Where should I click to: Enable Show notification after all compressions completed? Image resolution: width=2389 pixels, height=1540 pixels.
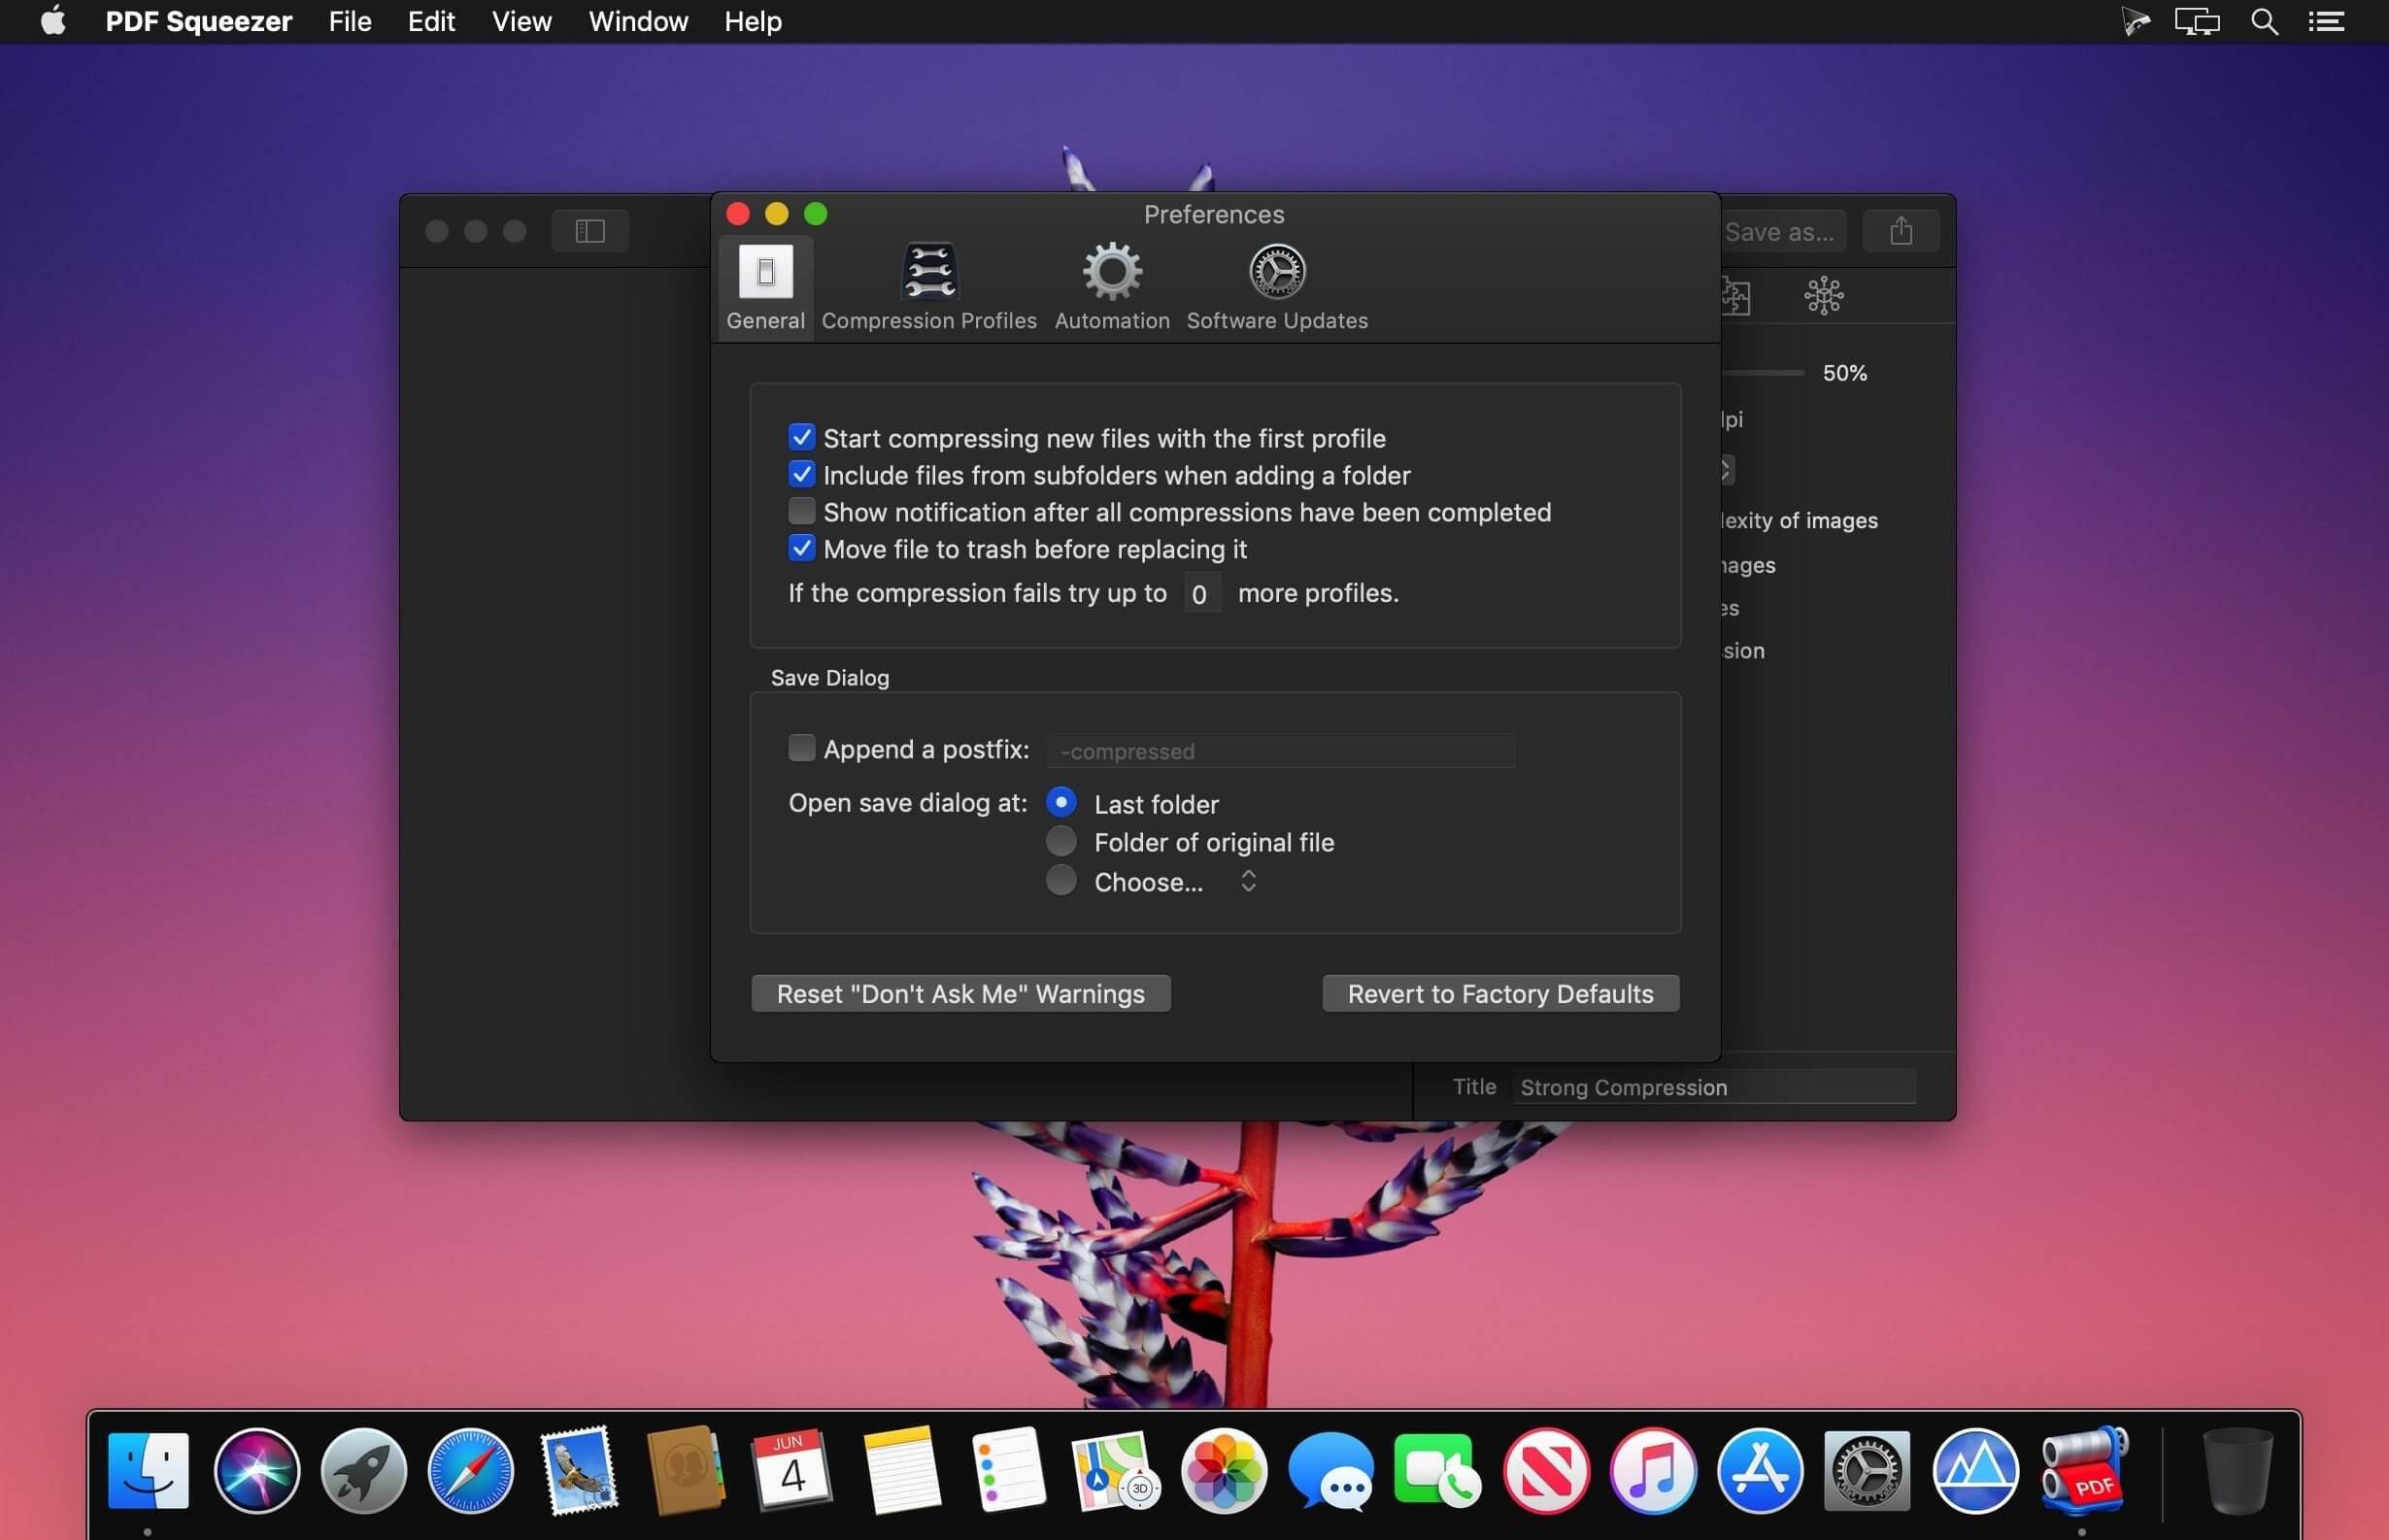[801, 511]
